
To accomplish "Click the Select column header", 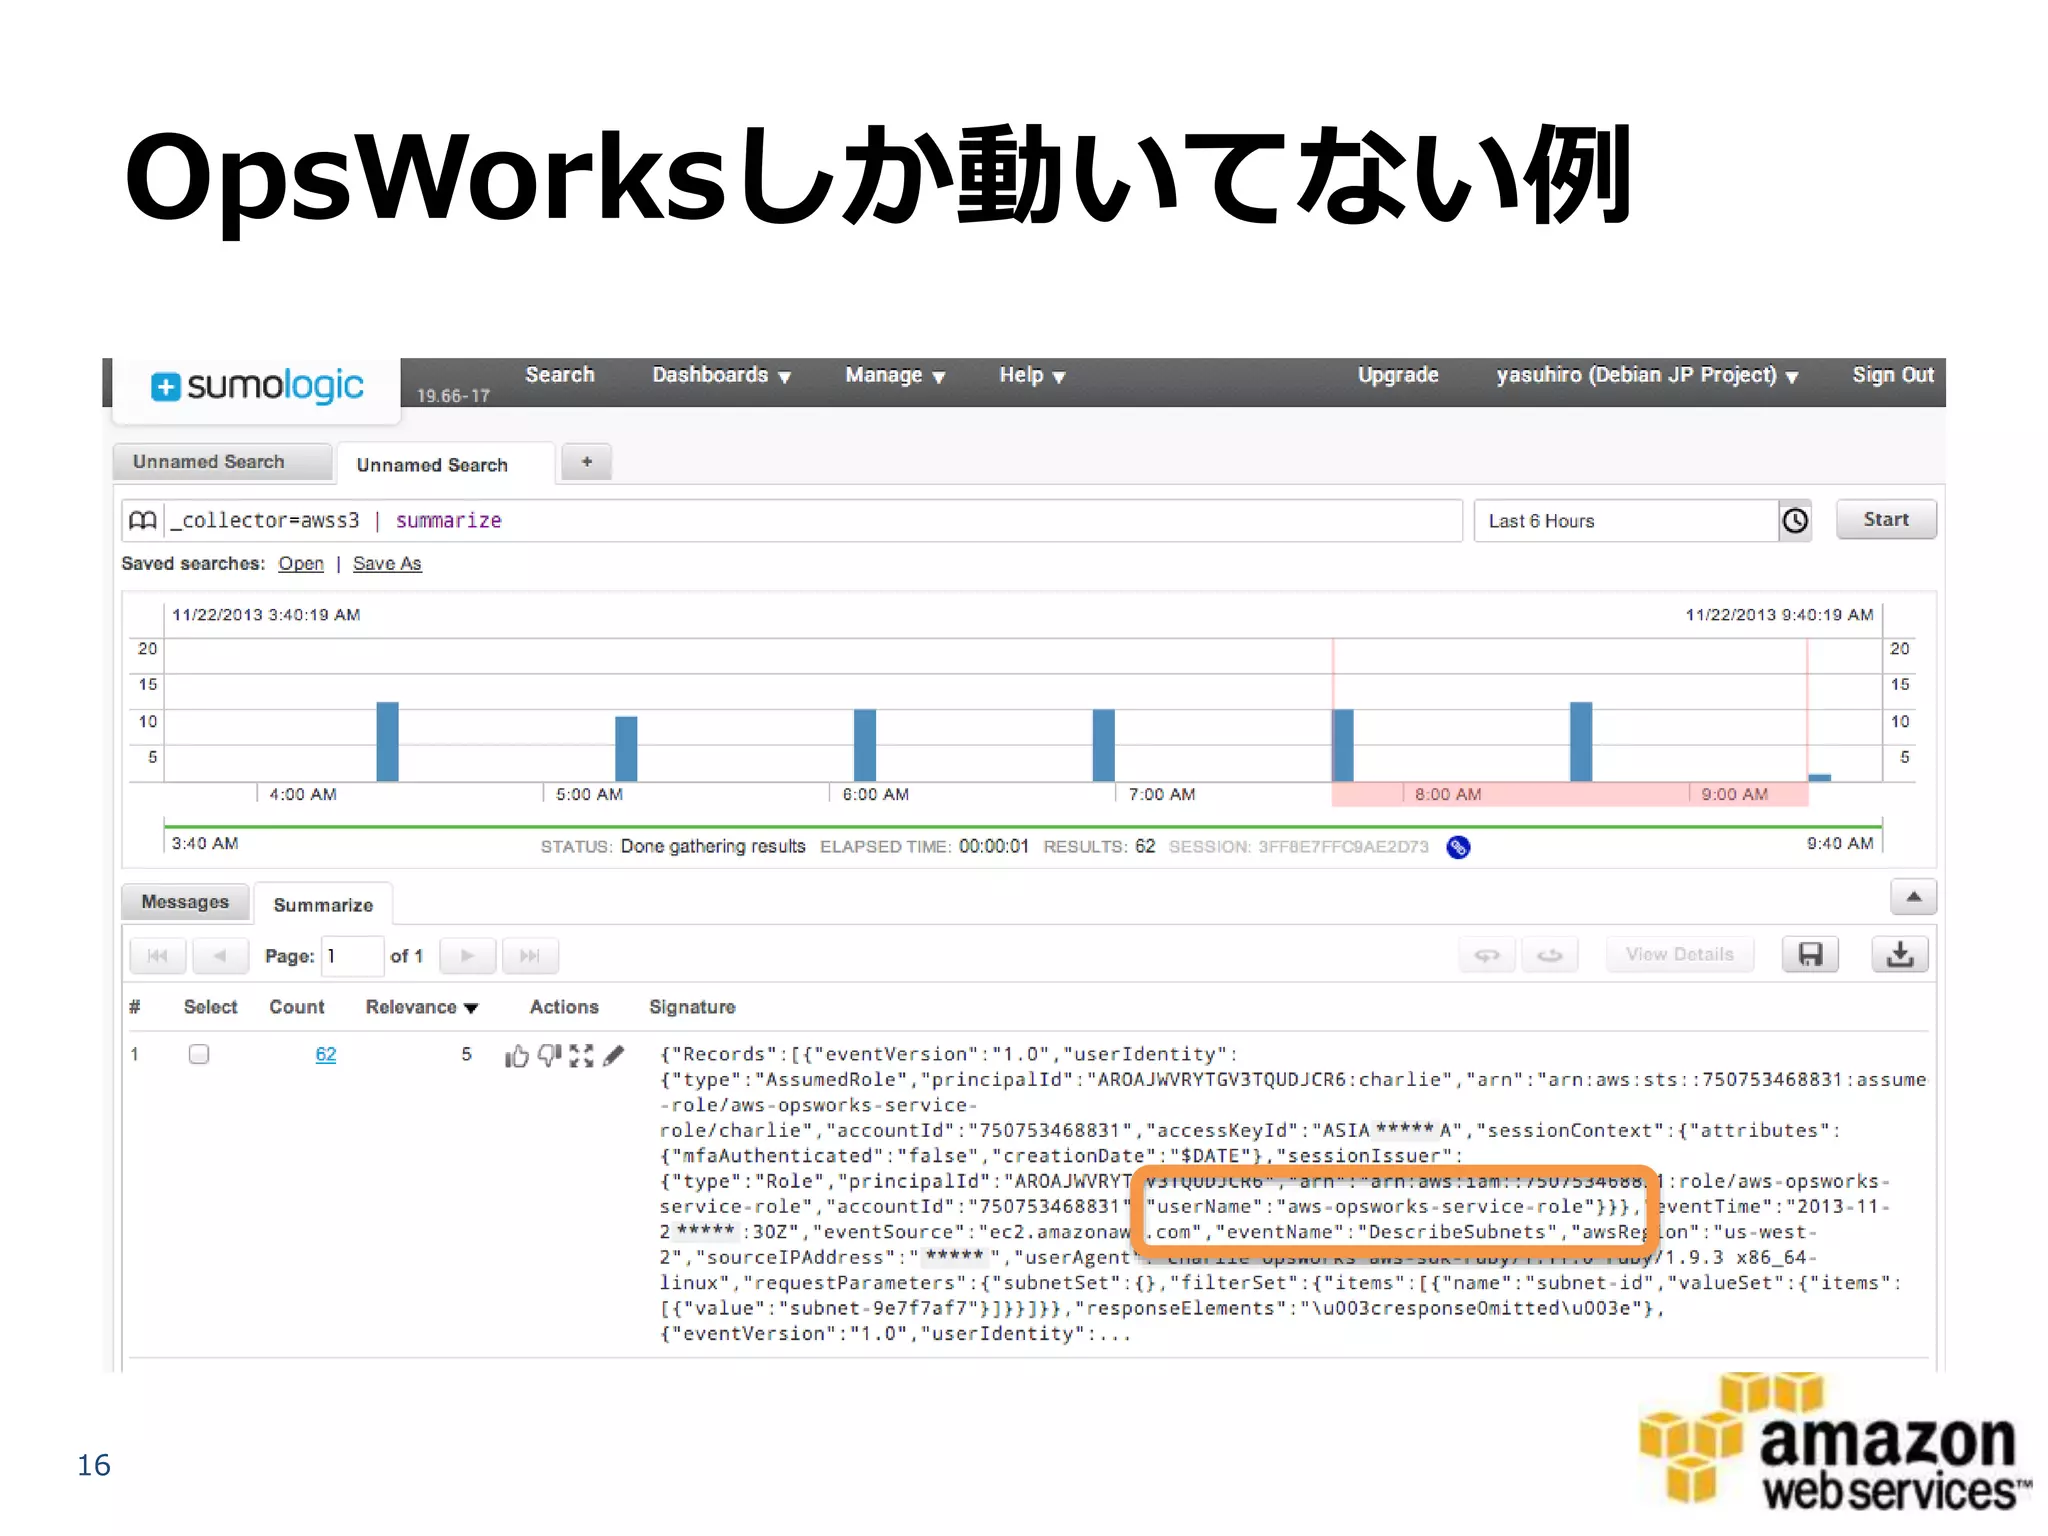I will 210,1008.
